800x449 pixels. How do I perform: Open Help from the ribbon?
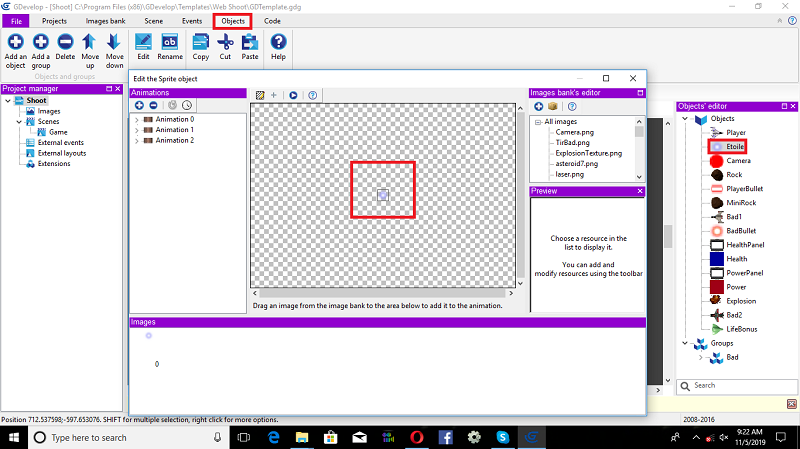click(278, 47)
